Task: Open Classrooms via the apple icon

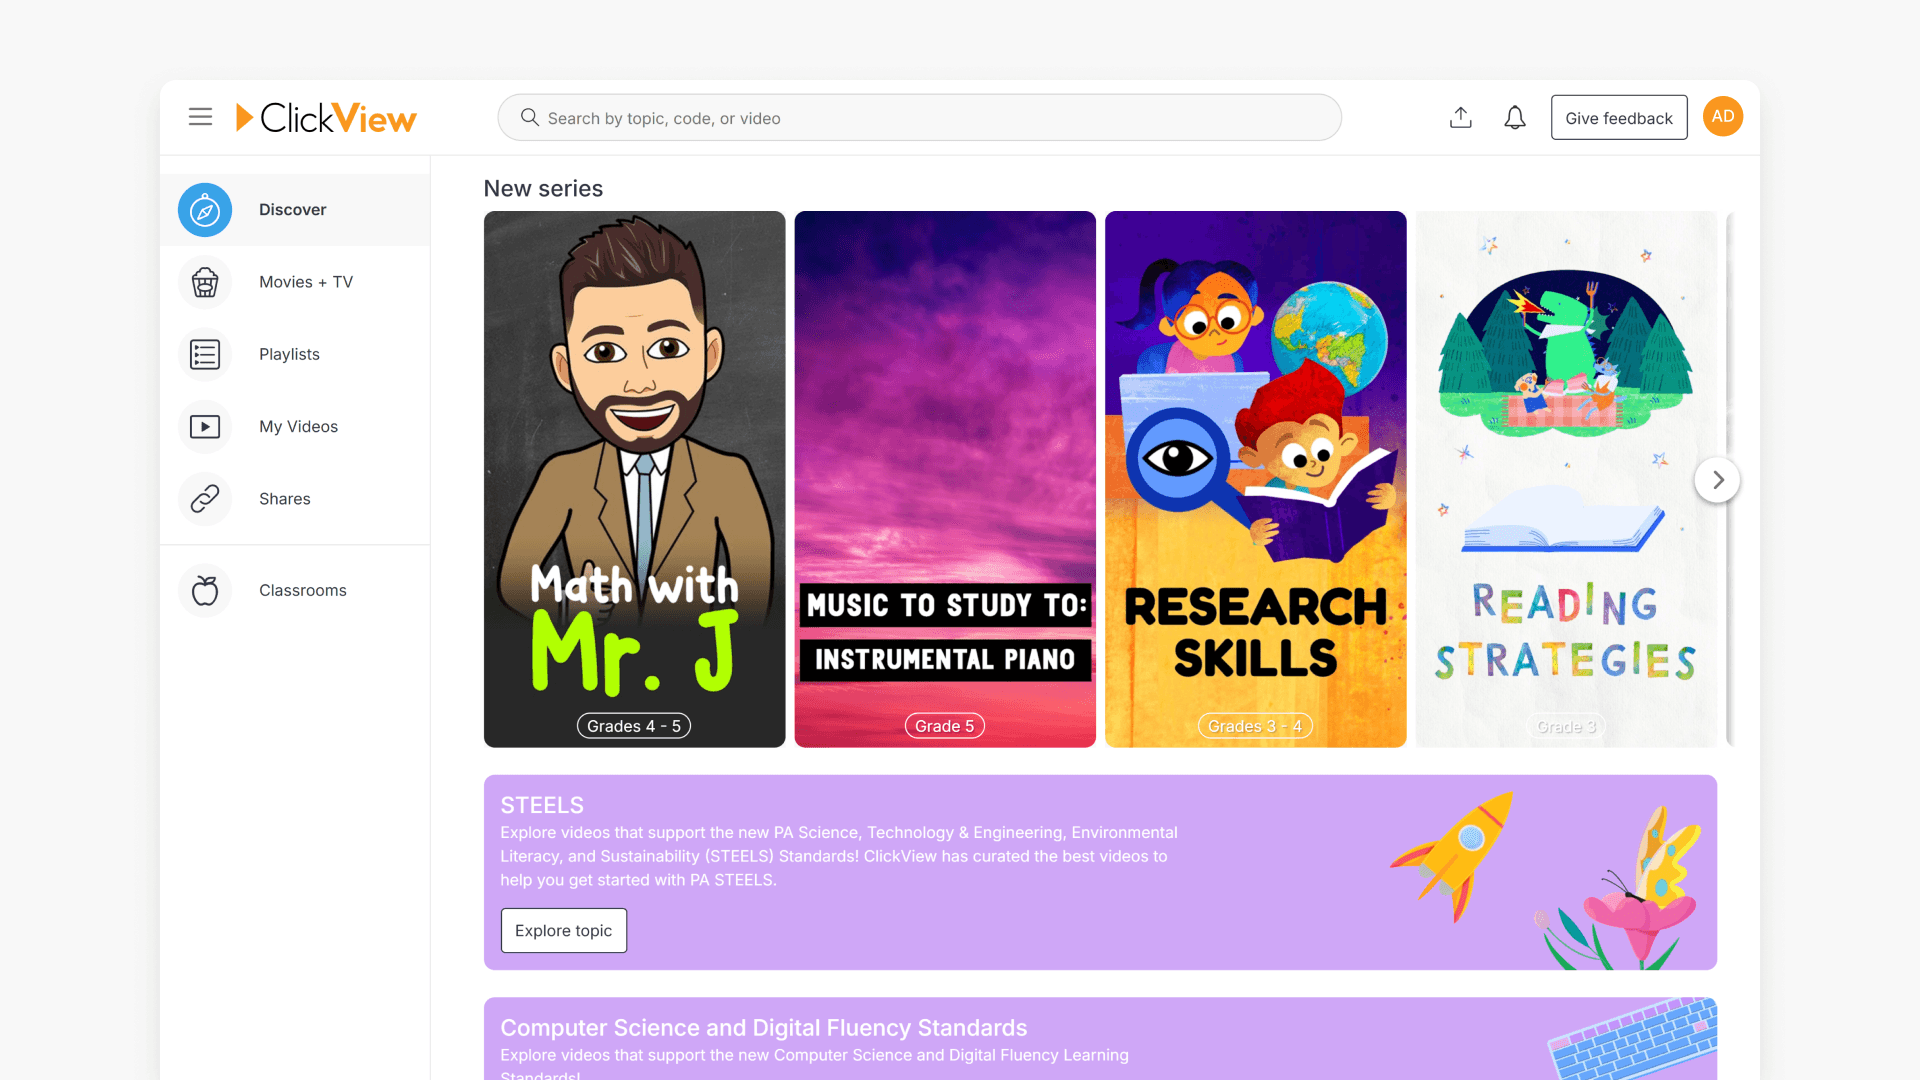Action: tap(204, 590)
